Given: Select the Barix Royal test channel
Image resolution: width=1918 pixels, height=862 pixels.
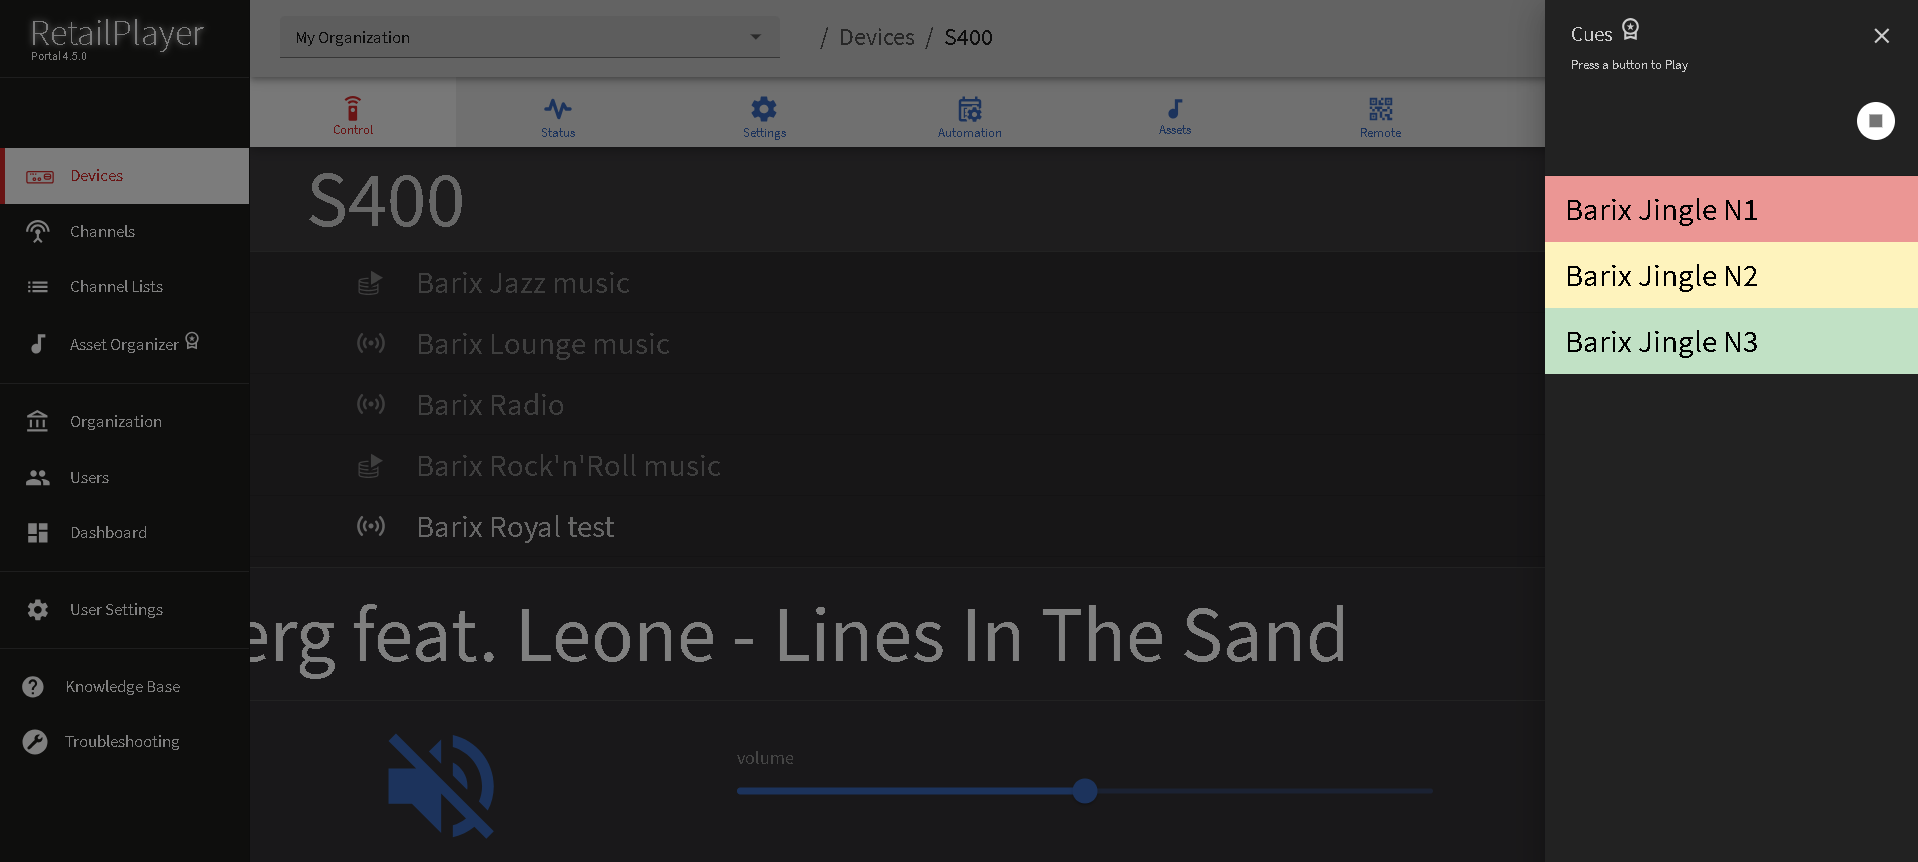Looking at the screenshot, I should [x=515, y=527].
